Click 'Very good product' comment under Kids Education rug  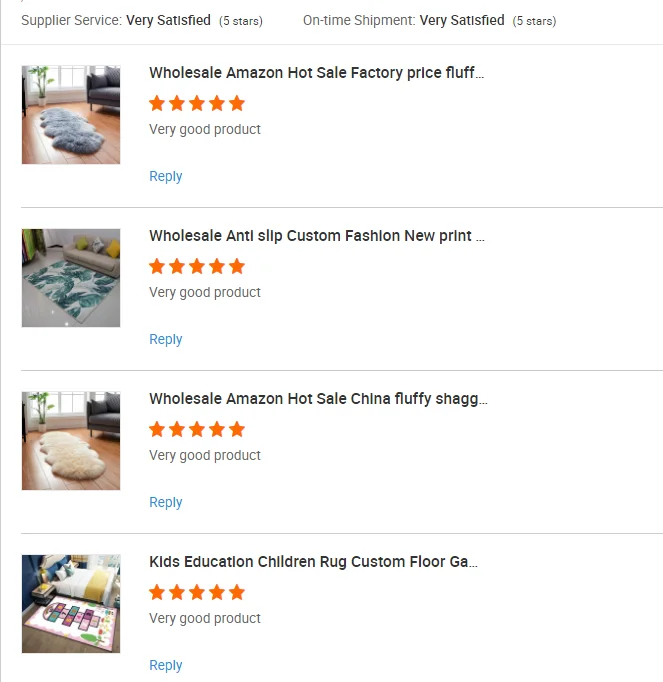(x=205, y=618)
